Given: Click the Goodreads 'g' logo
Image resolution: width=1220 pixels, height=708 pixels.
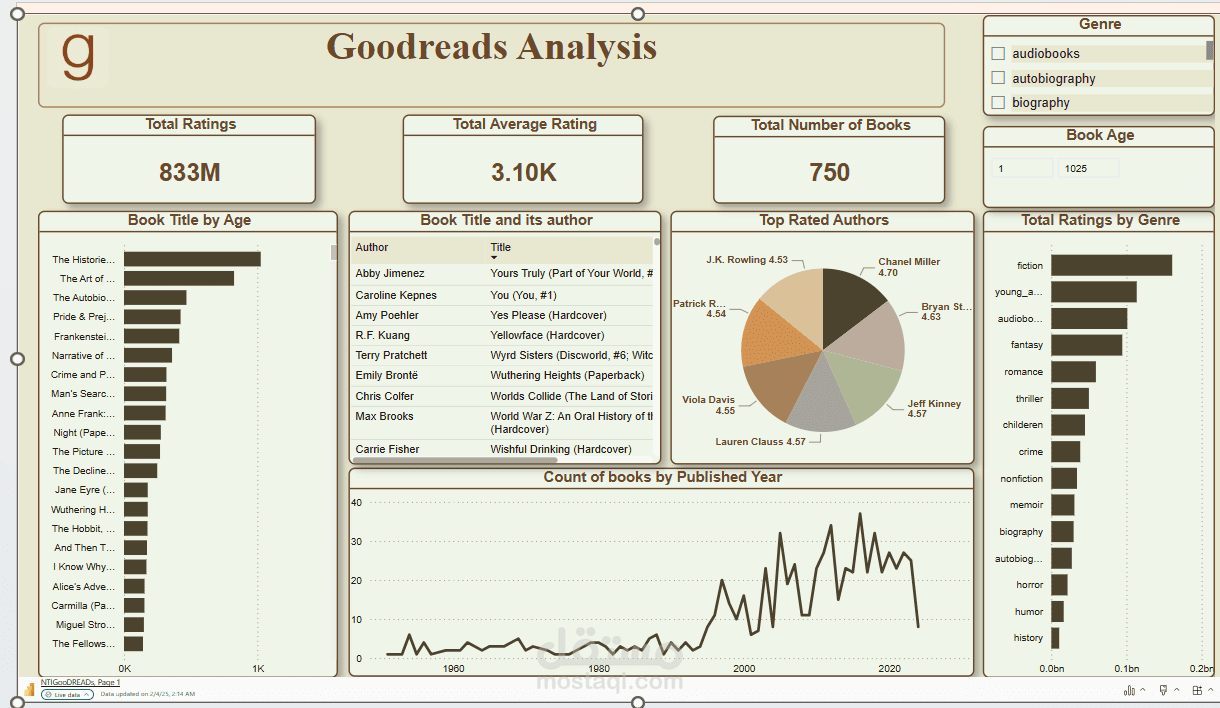Looking at the screenshot, I should click(77, 57).
